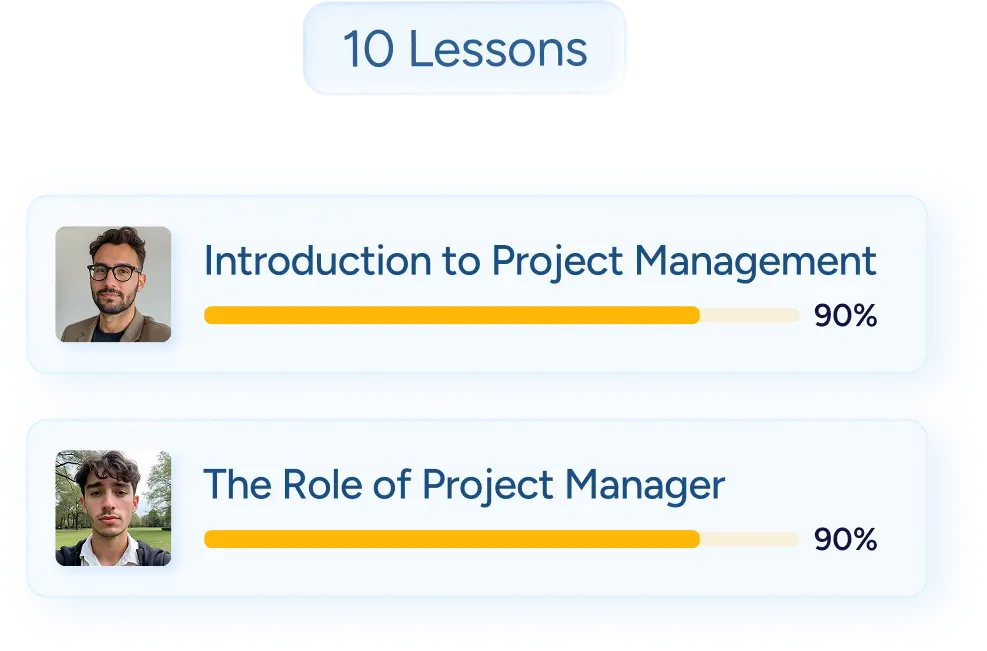
Task: Click the word "Lessons" in the top badge
Action: 498,49
